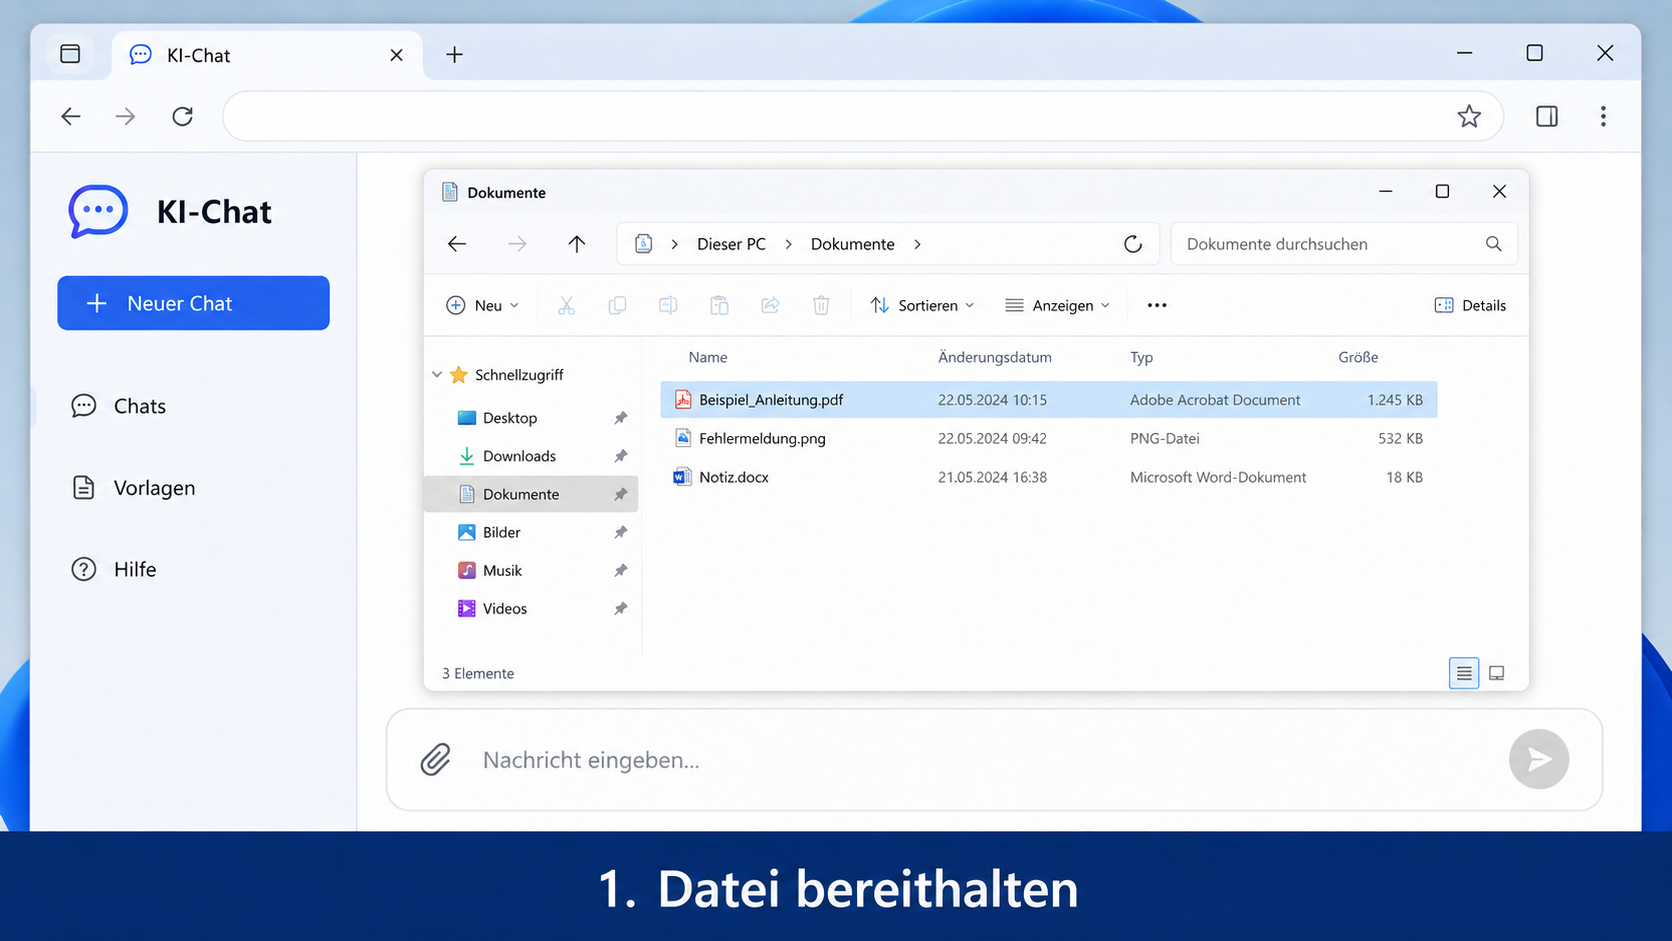Screen dimensions: 1672x941
Task: Sort by Größe column header
Action: [x=1358, y=357]
